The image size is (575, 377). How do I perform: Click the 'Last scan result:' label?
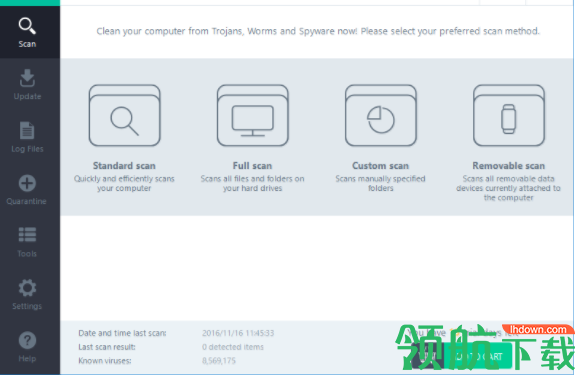pyautogui.click(x=107, y=347)
